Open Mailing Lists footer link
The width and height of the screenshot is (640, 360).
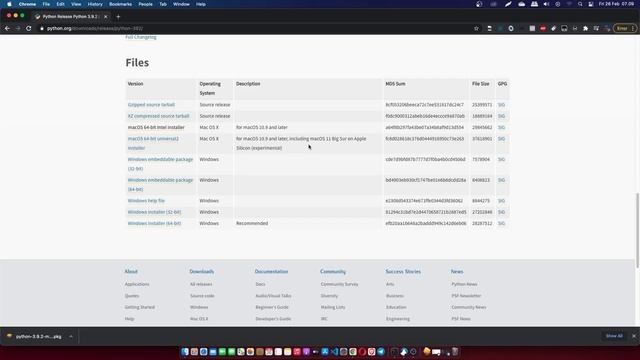(333, 307)
